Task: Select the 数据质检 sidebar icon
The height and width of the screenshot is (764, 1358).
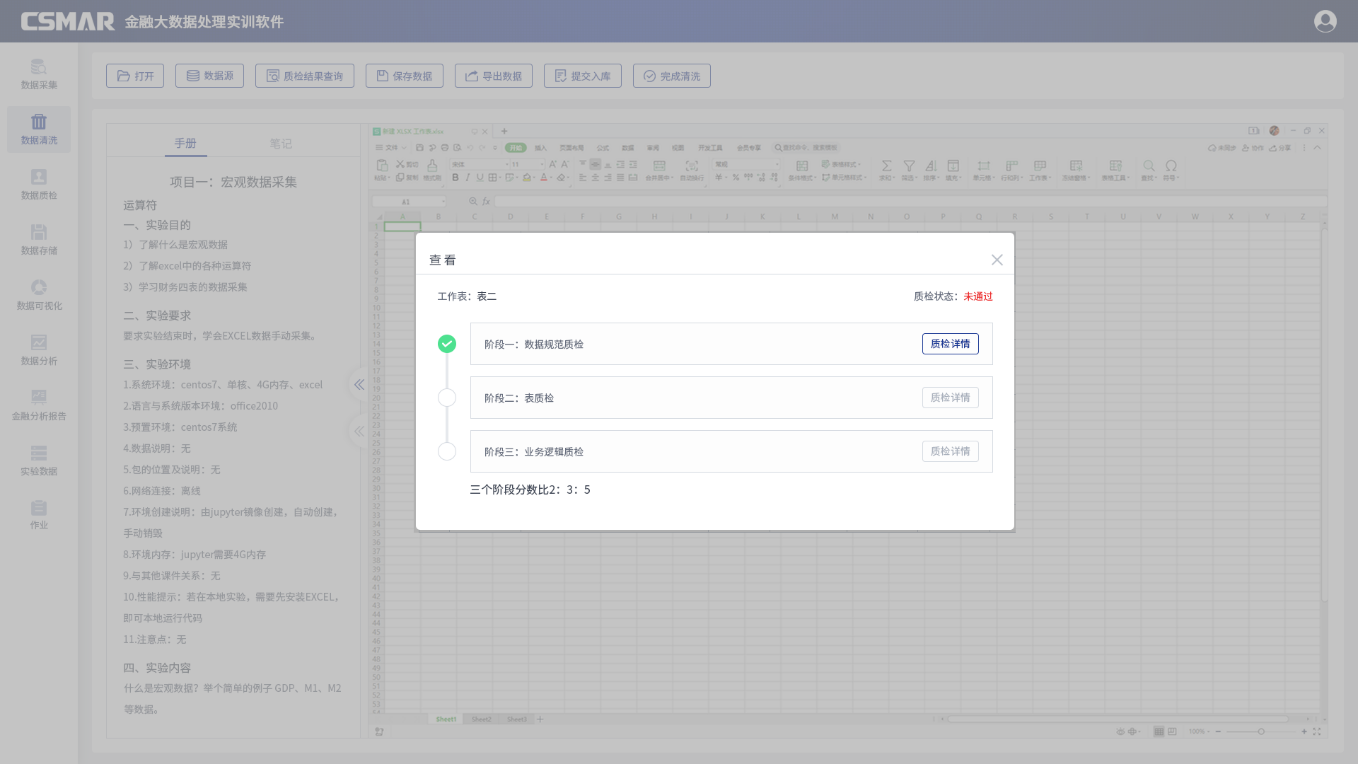Action: (38, 184)
